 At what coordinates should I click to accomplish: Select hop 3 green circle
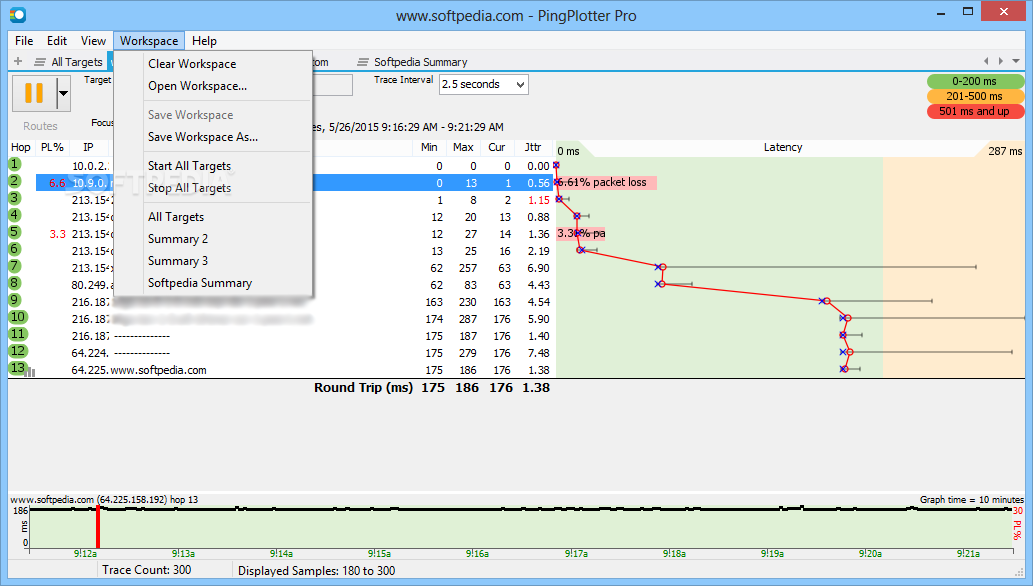15,198
